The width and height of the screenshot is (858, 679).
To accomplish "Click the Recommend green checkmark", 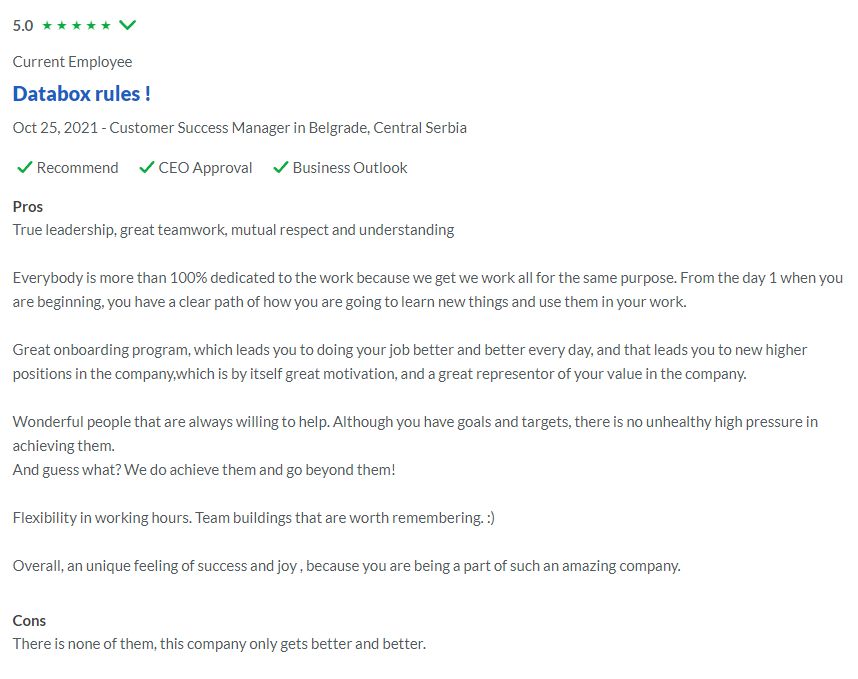I will coord(25,167).
